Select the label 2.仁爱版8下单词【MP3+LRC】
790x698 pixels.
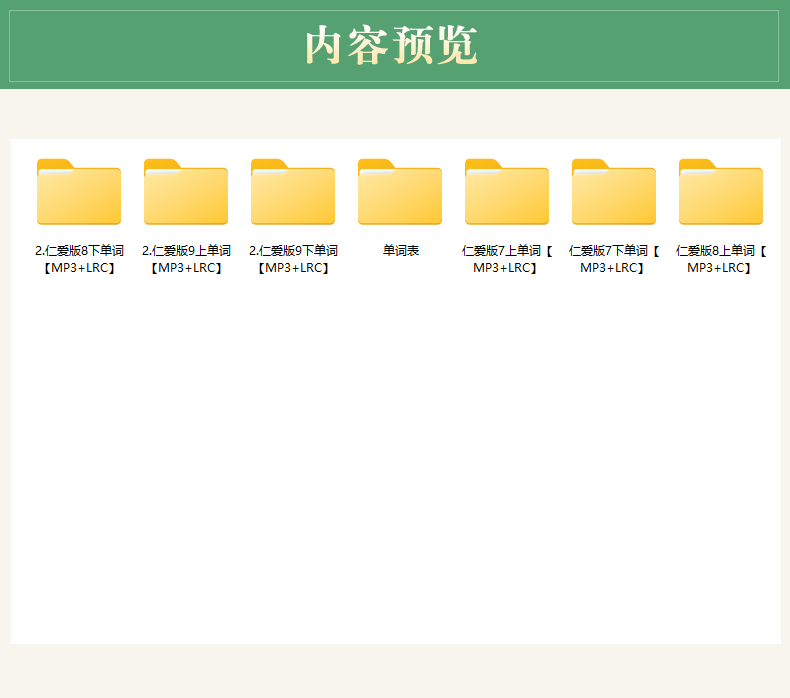tap(79, 259)
